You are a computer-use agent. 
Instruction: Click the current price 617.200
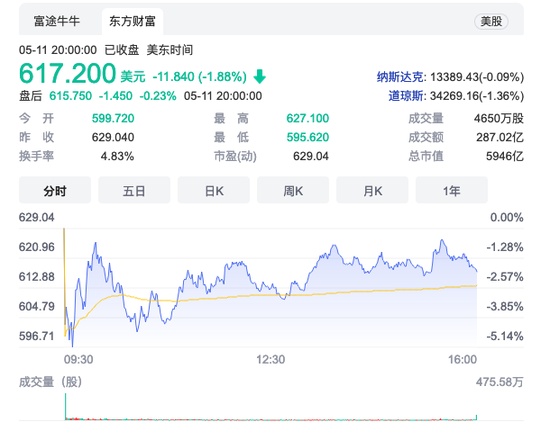point(67,73)
